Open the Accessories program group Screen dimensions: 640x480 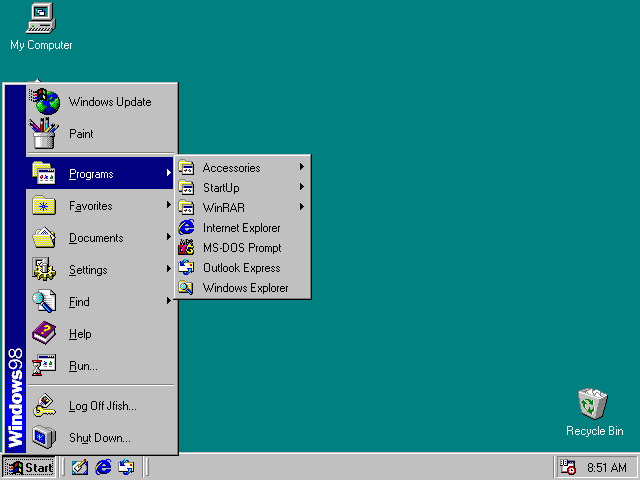[242, 167]
